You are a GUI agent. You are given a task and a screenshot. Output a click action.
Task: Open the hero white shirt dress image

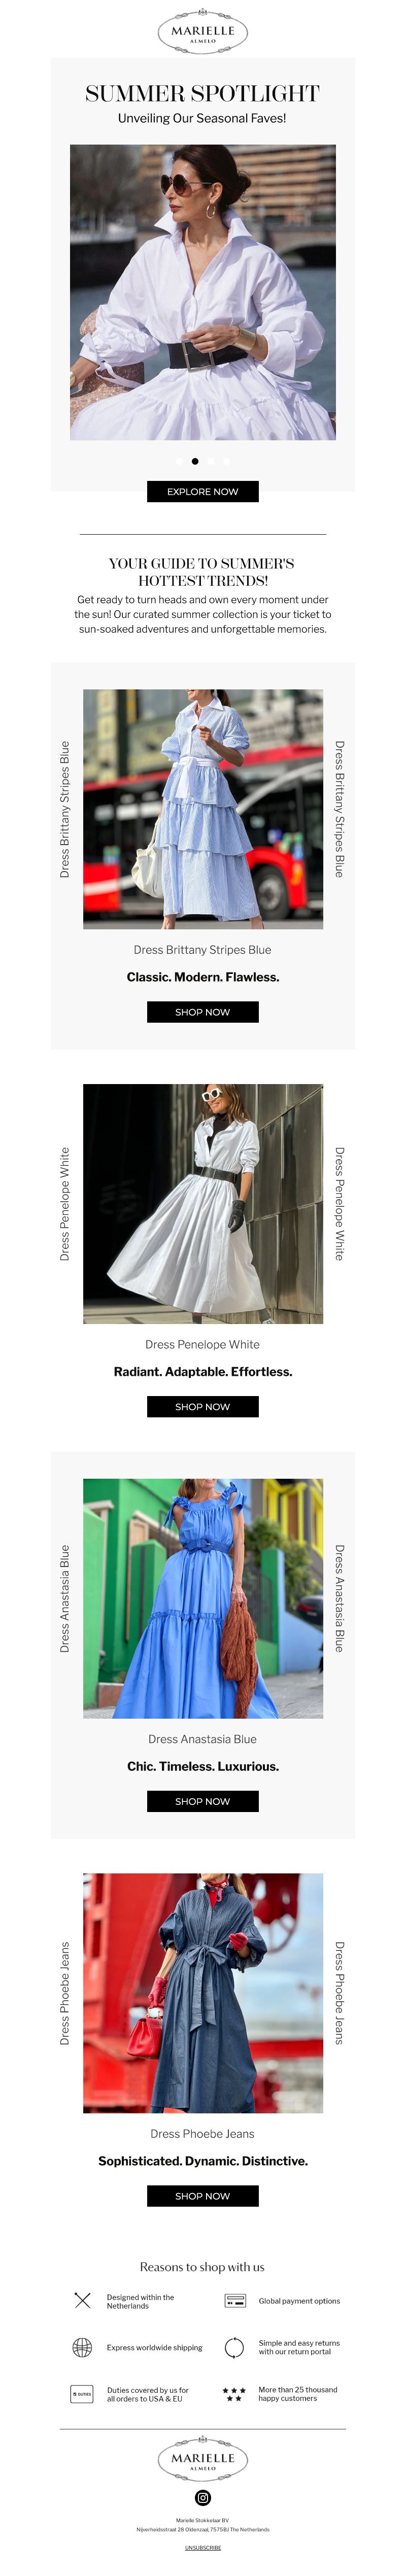(x=203, y=292)
